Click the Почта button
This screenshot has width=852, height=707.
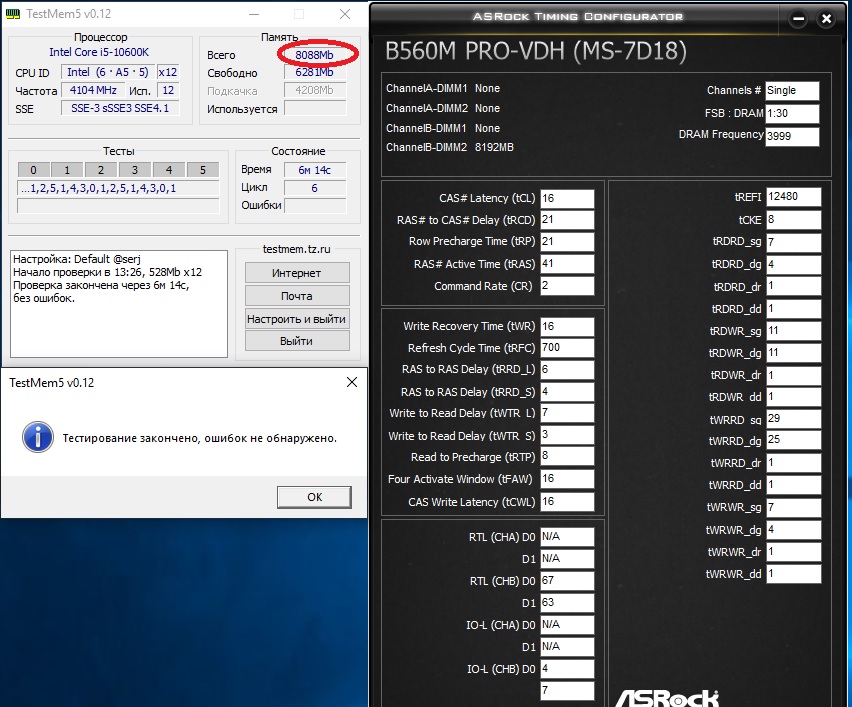pyautogui.click(x=297, y=296)
